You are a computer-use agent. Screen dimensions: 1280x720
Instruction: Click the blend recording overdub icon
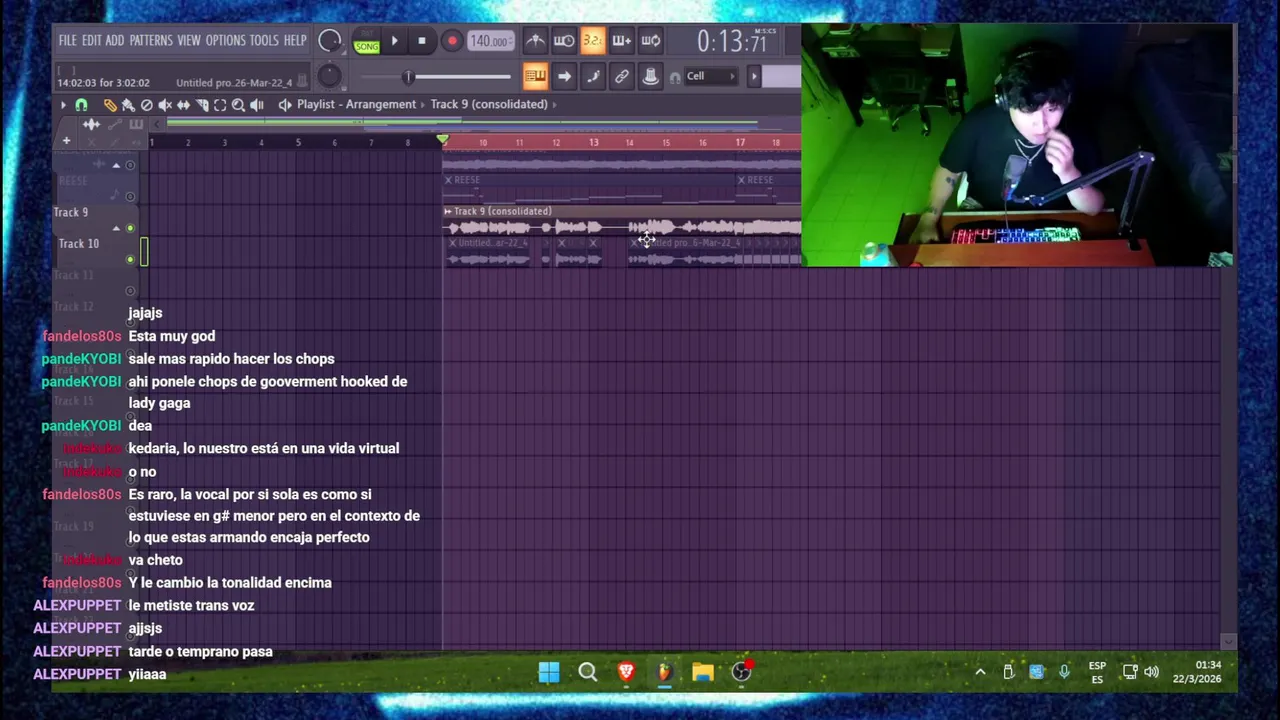coord(622,41)
